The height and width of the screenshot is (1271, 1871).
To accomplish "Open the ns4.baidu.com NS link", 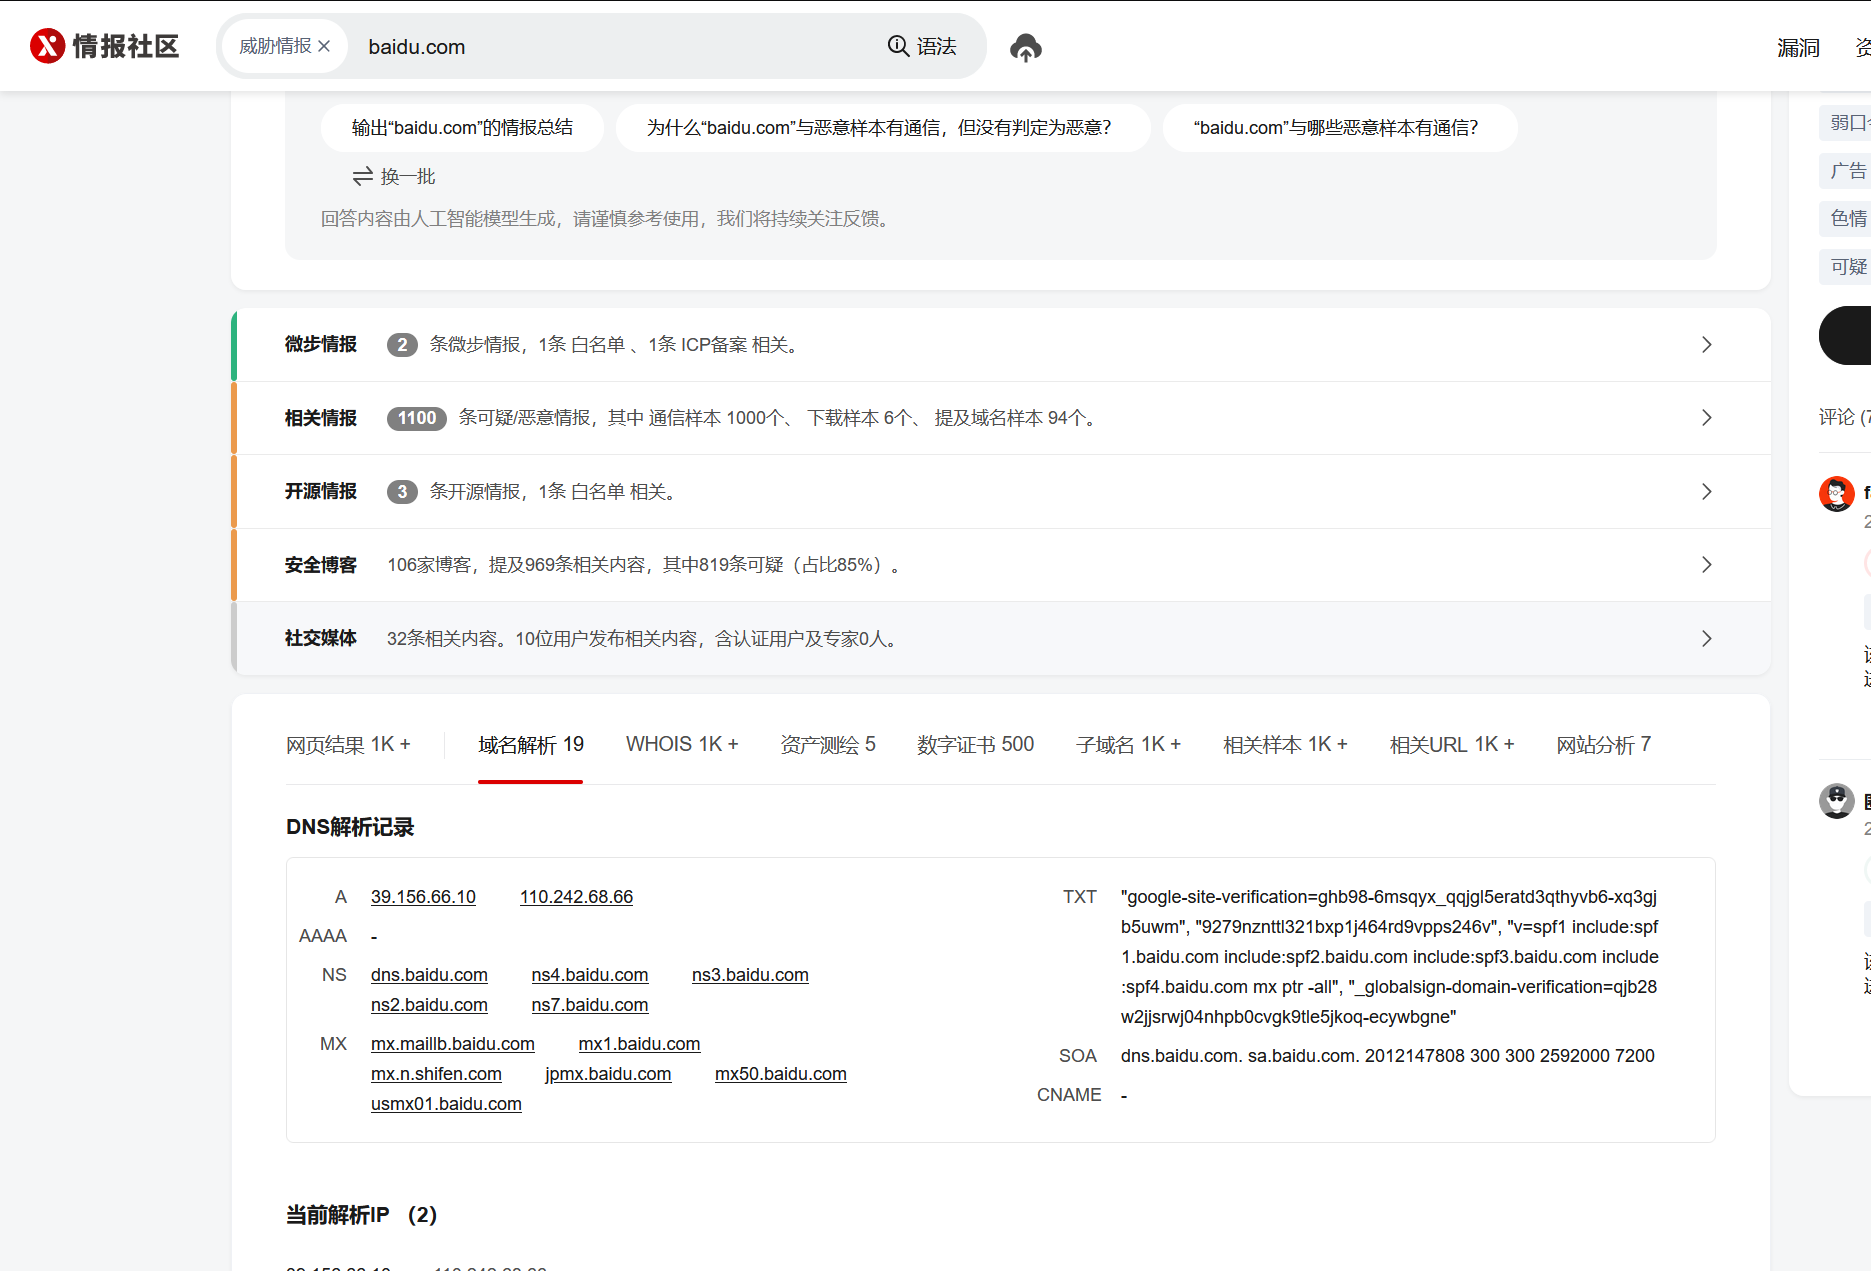I will [x=590, y=975].
